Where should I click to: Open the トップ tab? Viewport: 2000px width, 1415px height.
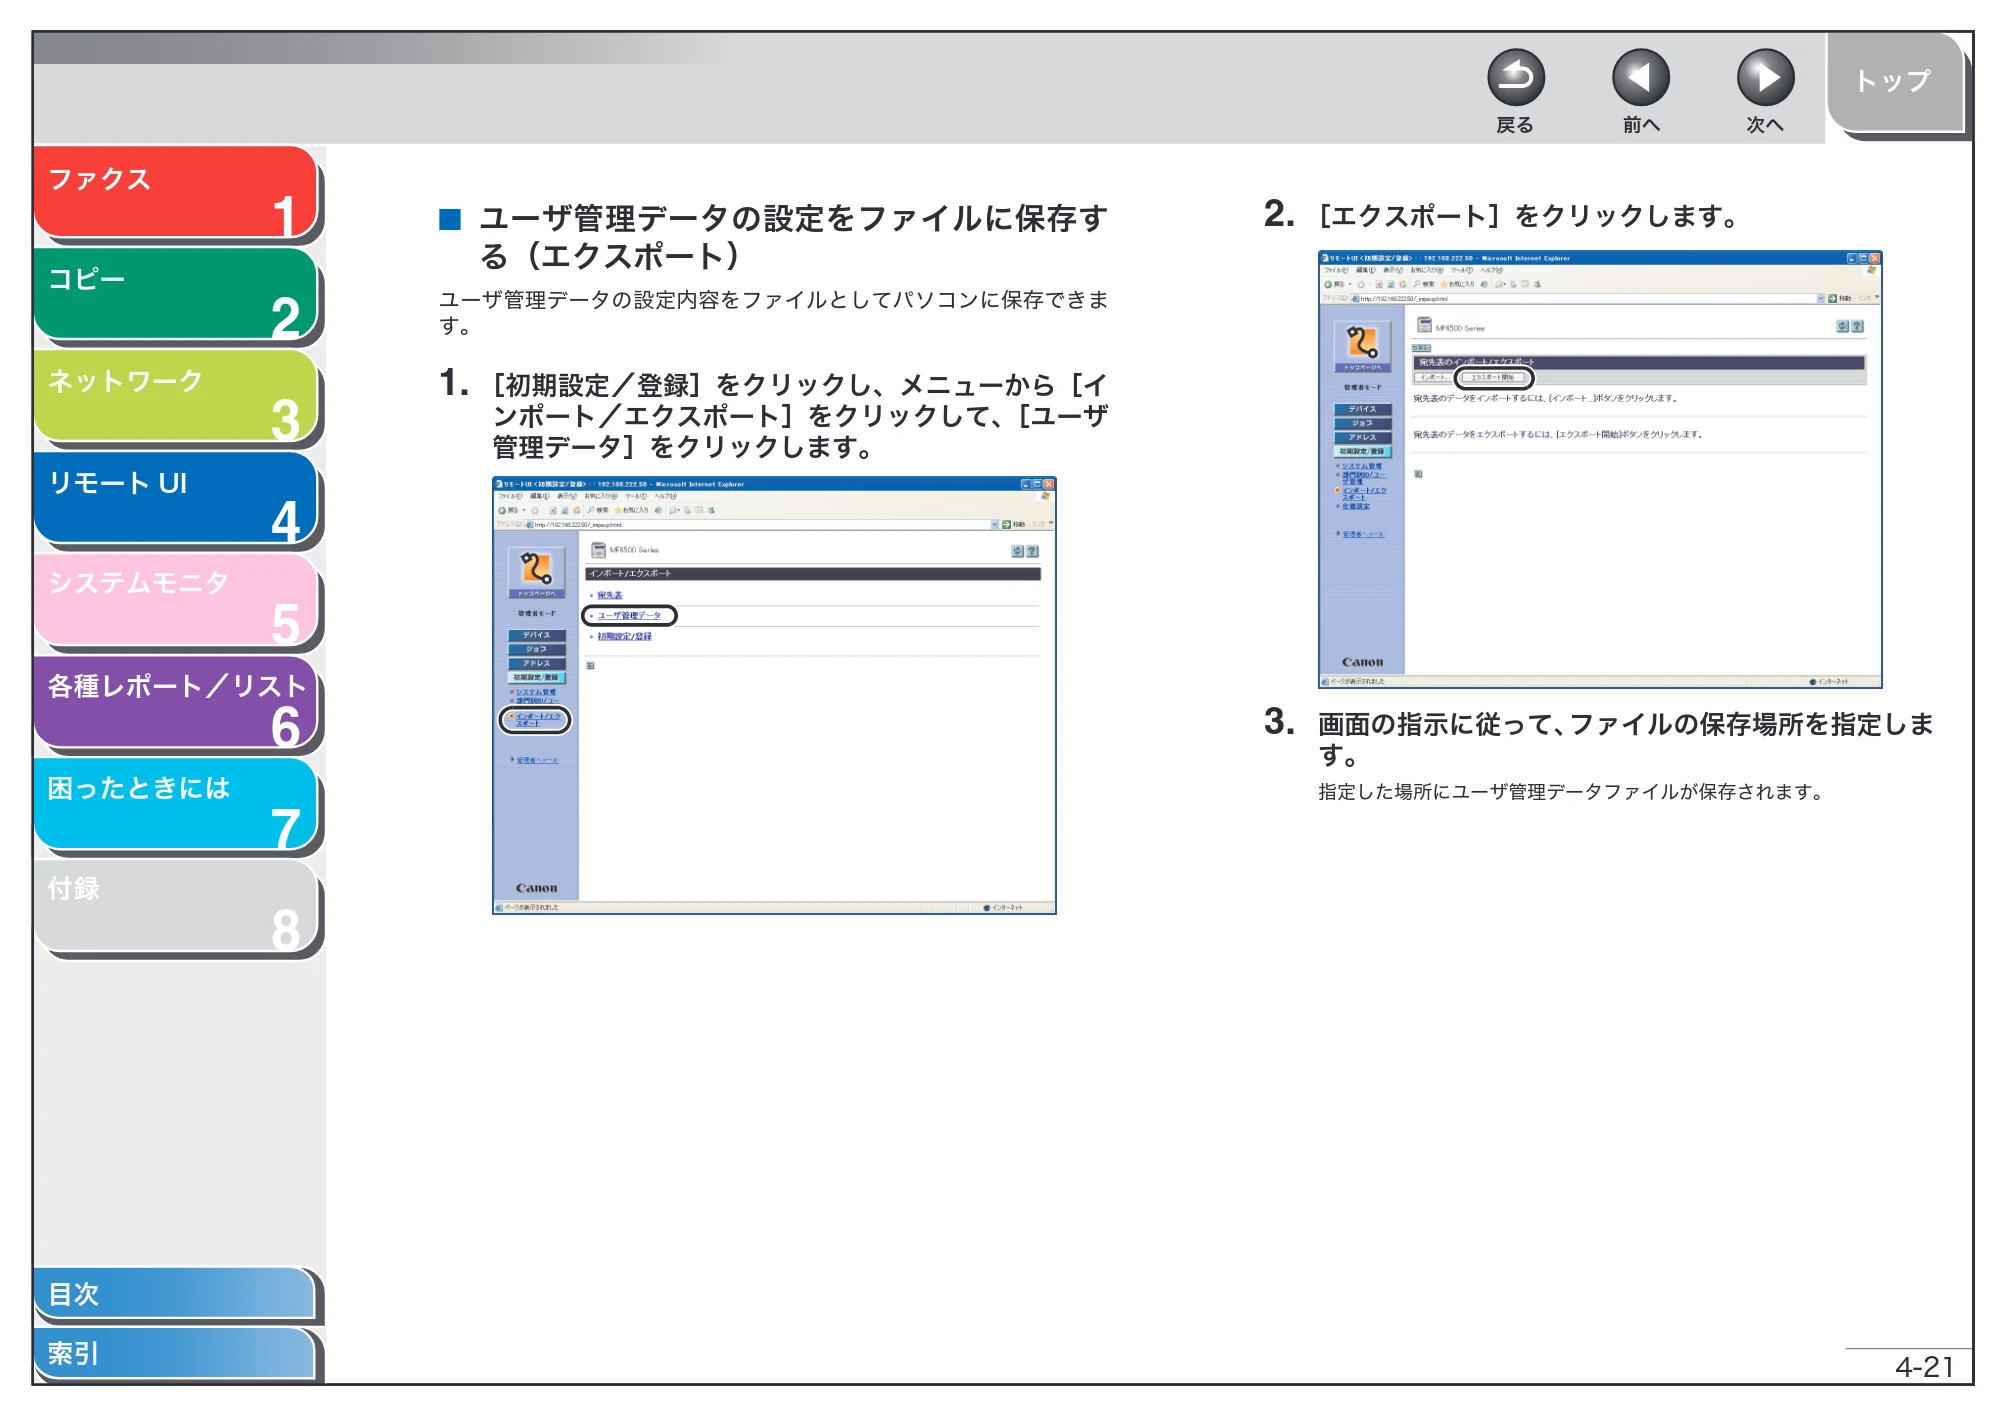pos(1895,82)
